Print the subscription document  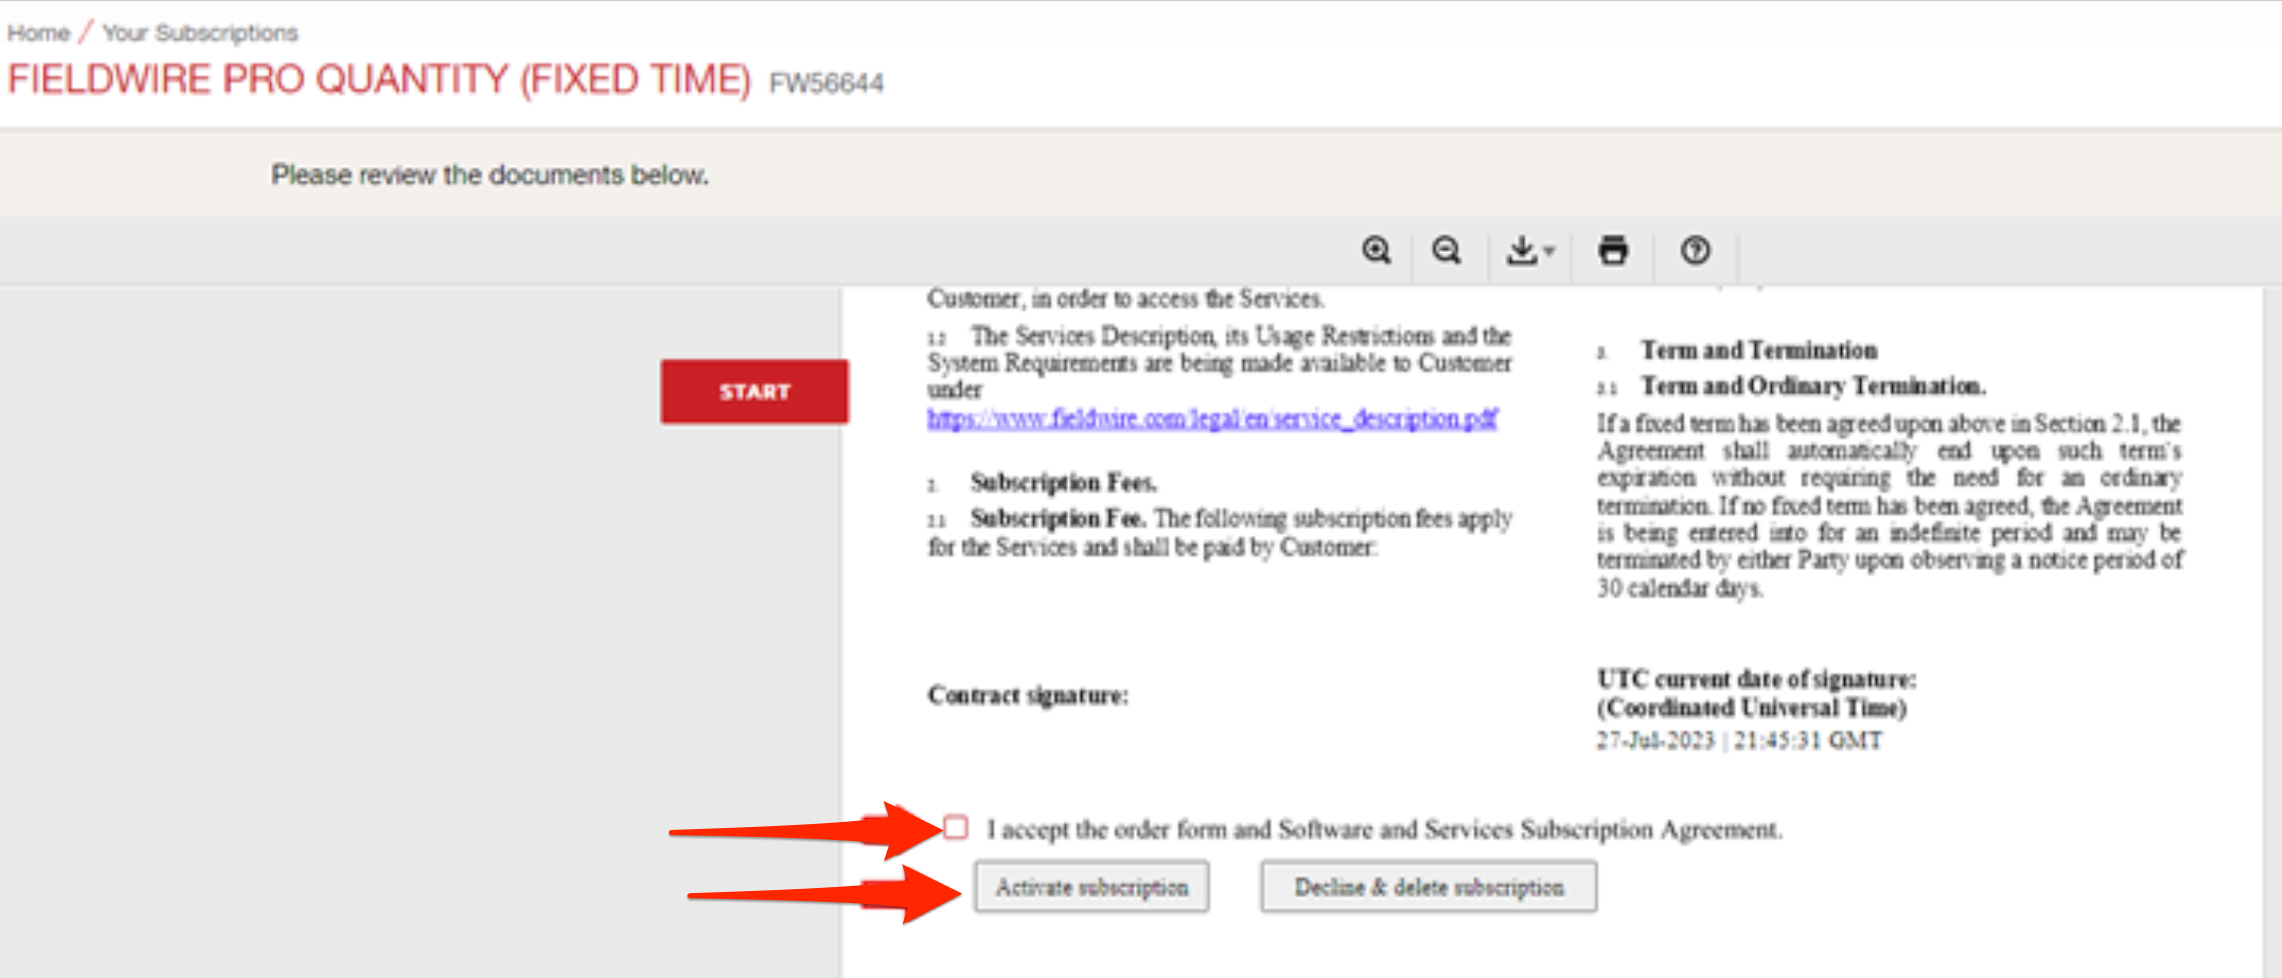[x=1613, y=250]
